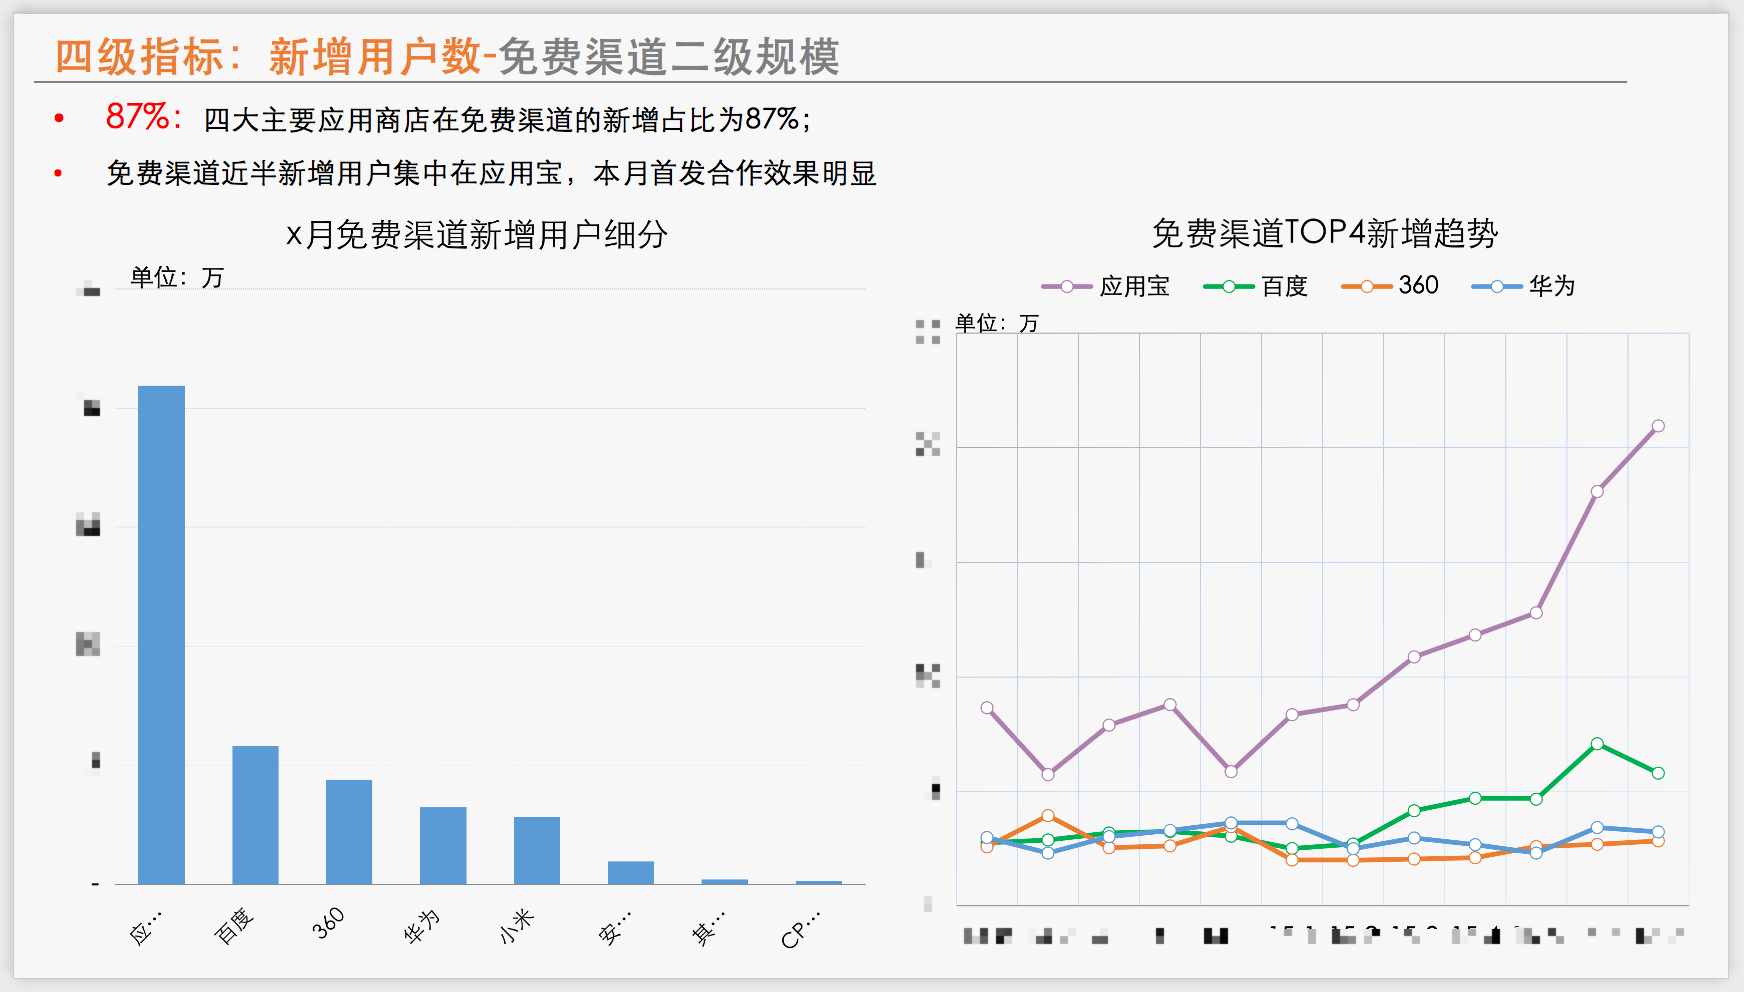
Task: Select the bar chart title x月免费渠道新增用户细分
Action: click(x=477, y=235)
